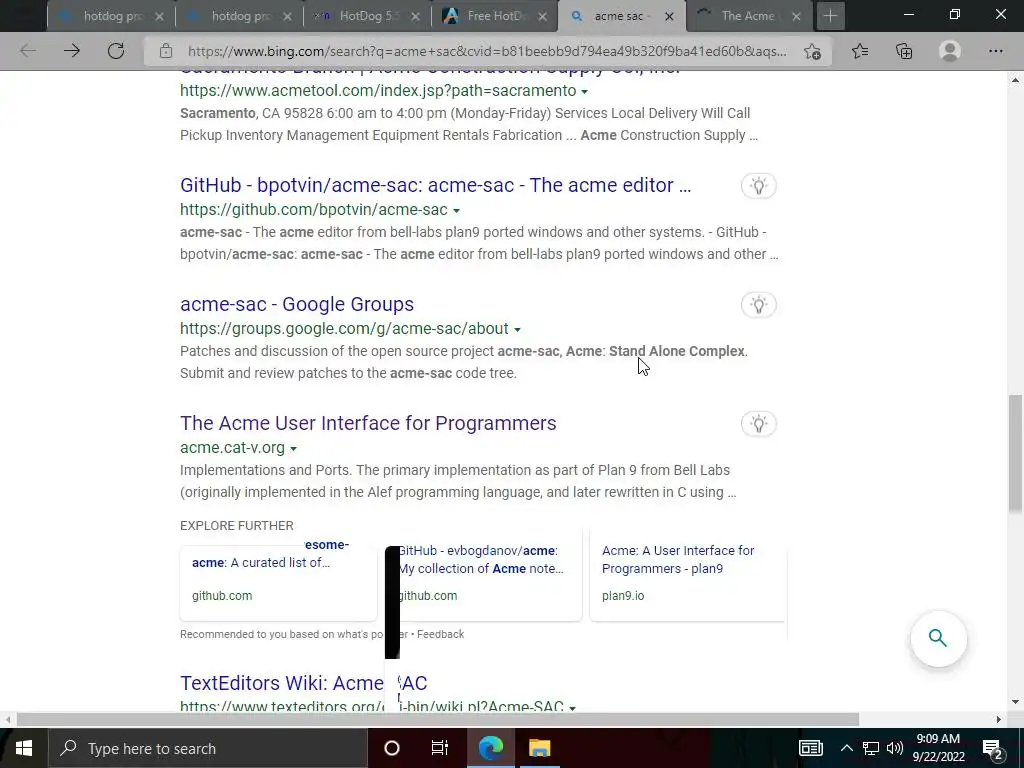Expand dropdown next to acmetool.com URL

[x=584, y=91]
